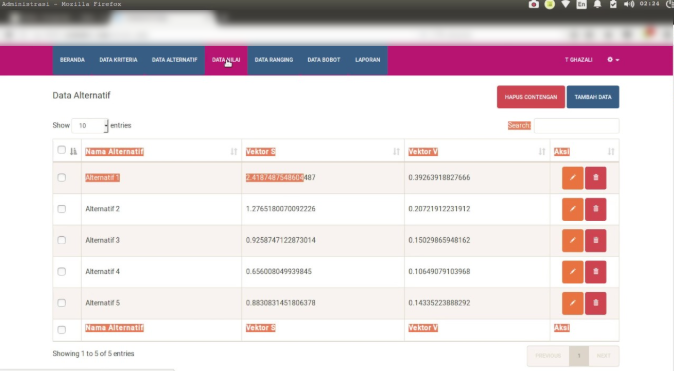The height and width of the screenshot is (371, 674).
Task: Expand the settings gear dropdown menu
Action: 613,60
